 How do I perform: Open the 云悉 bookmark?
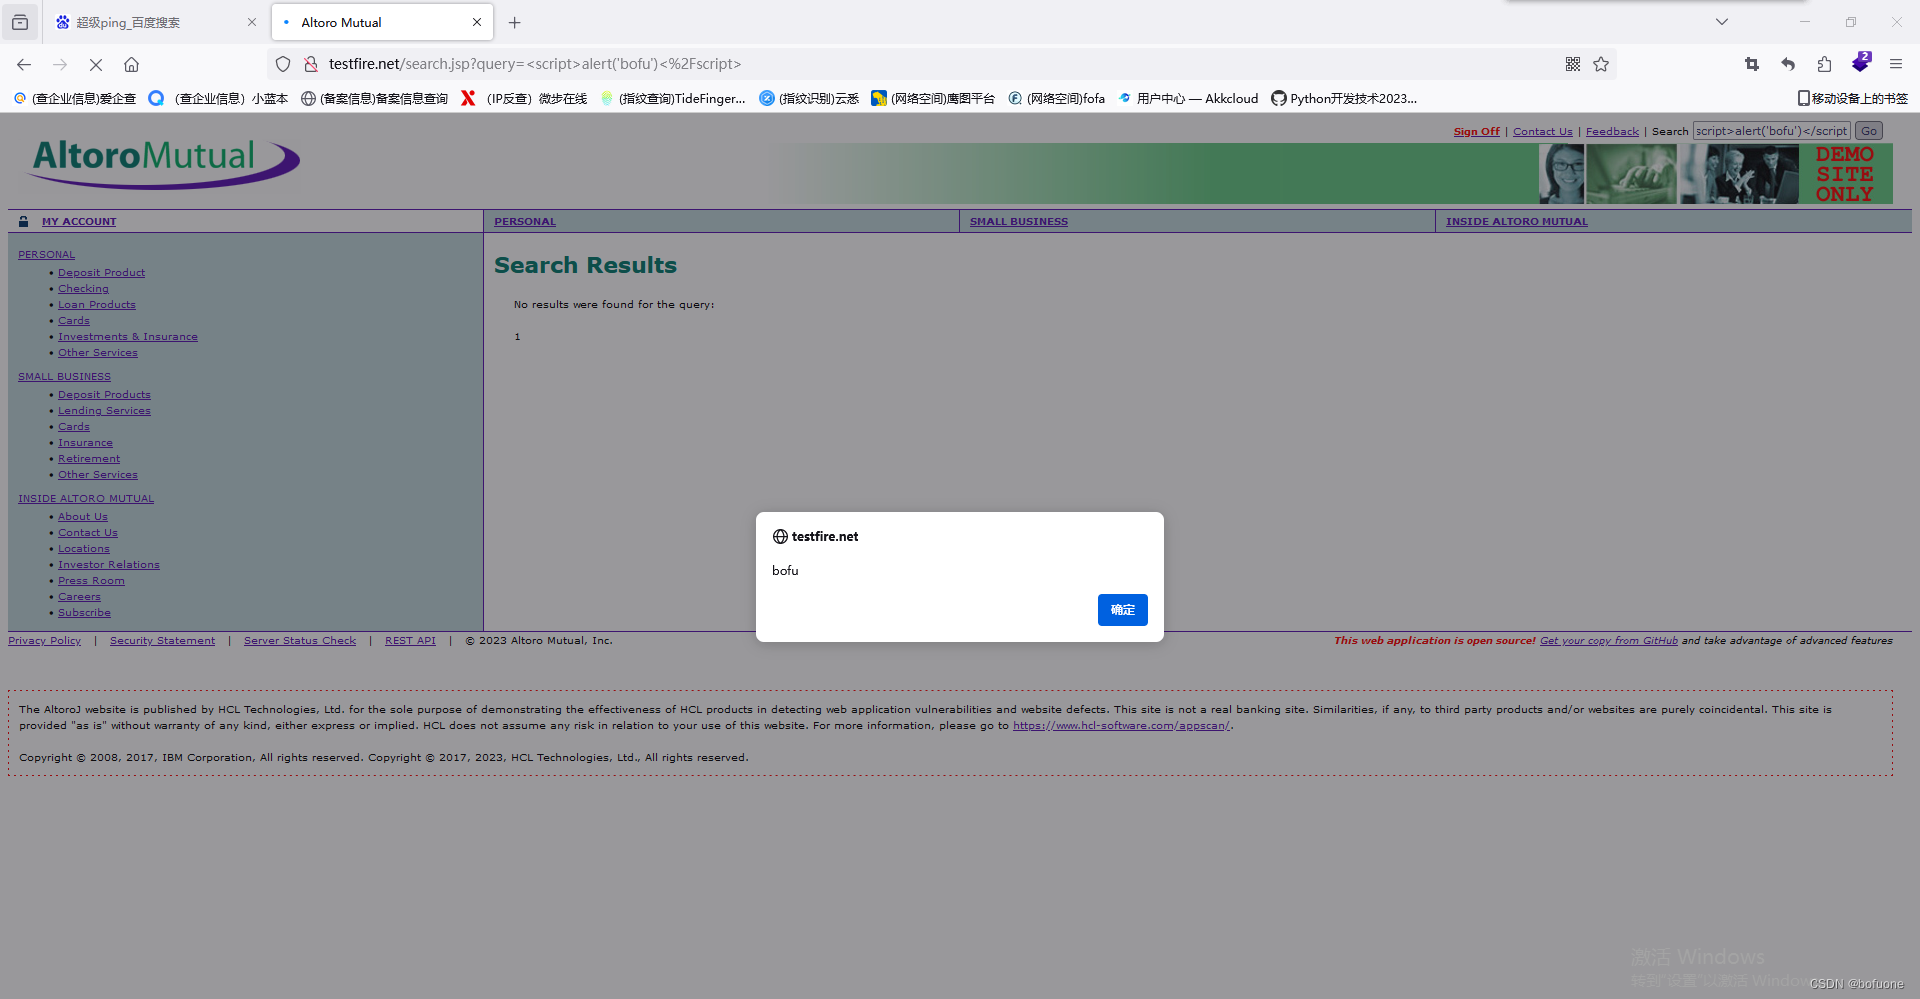click(809, 98)
